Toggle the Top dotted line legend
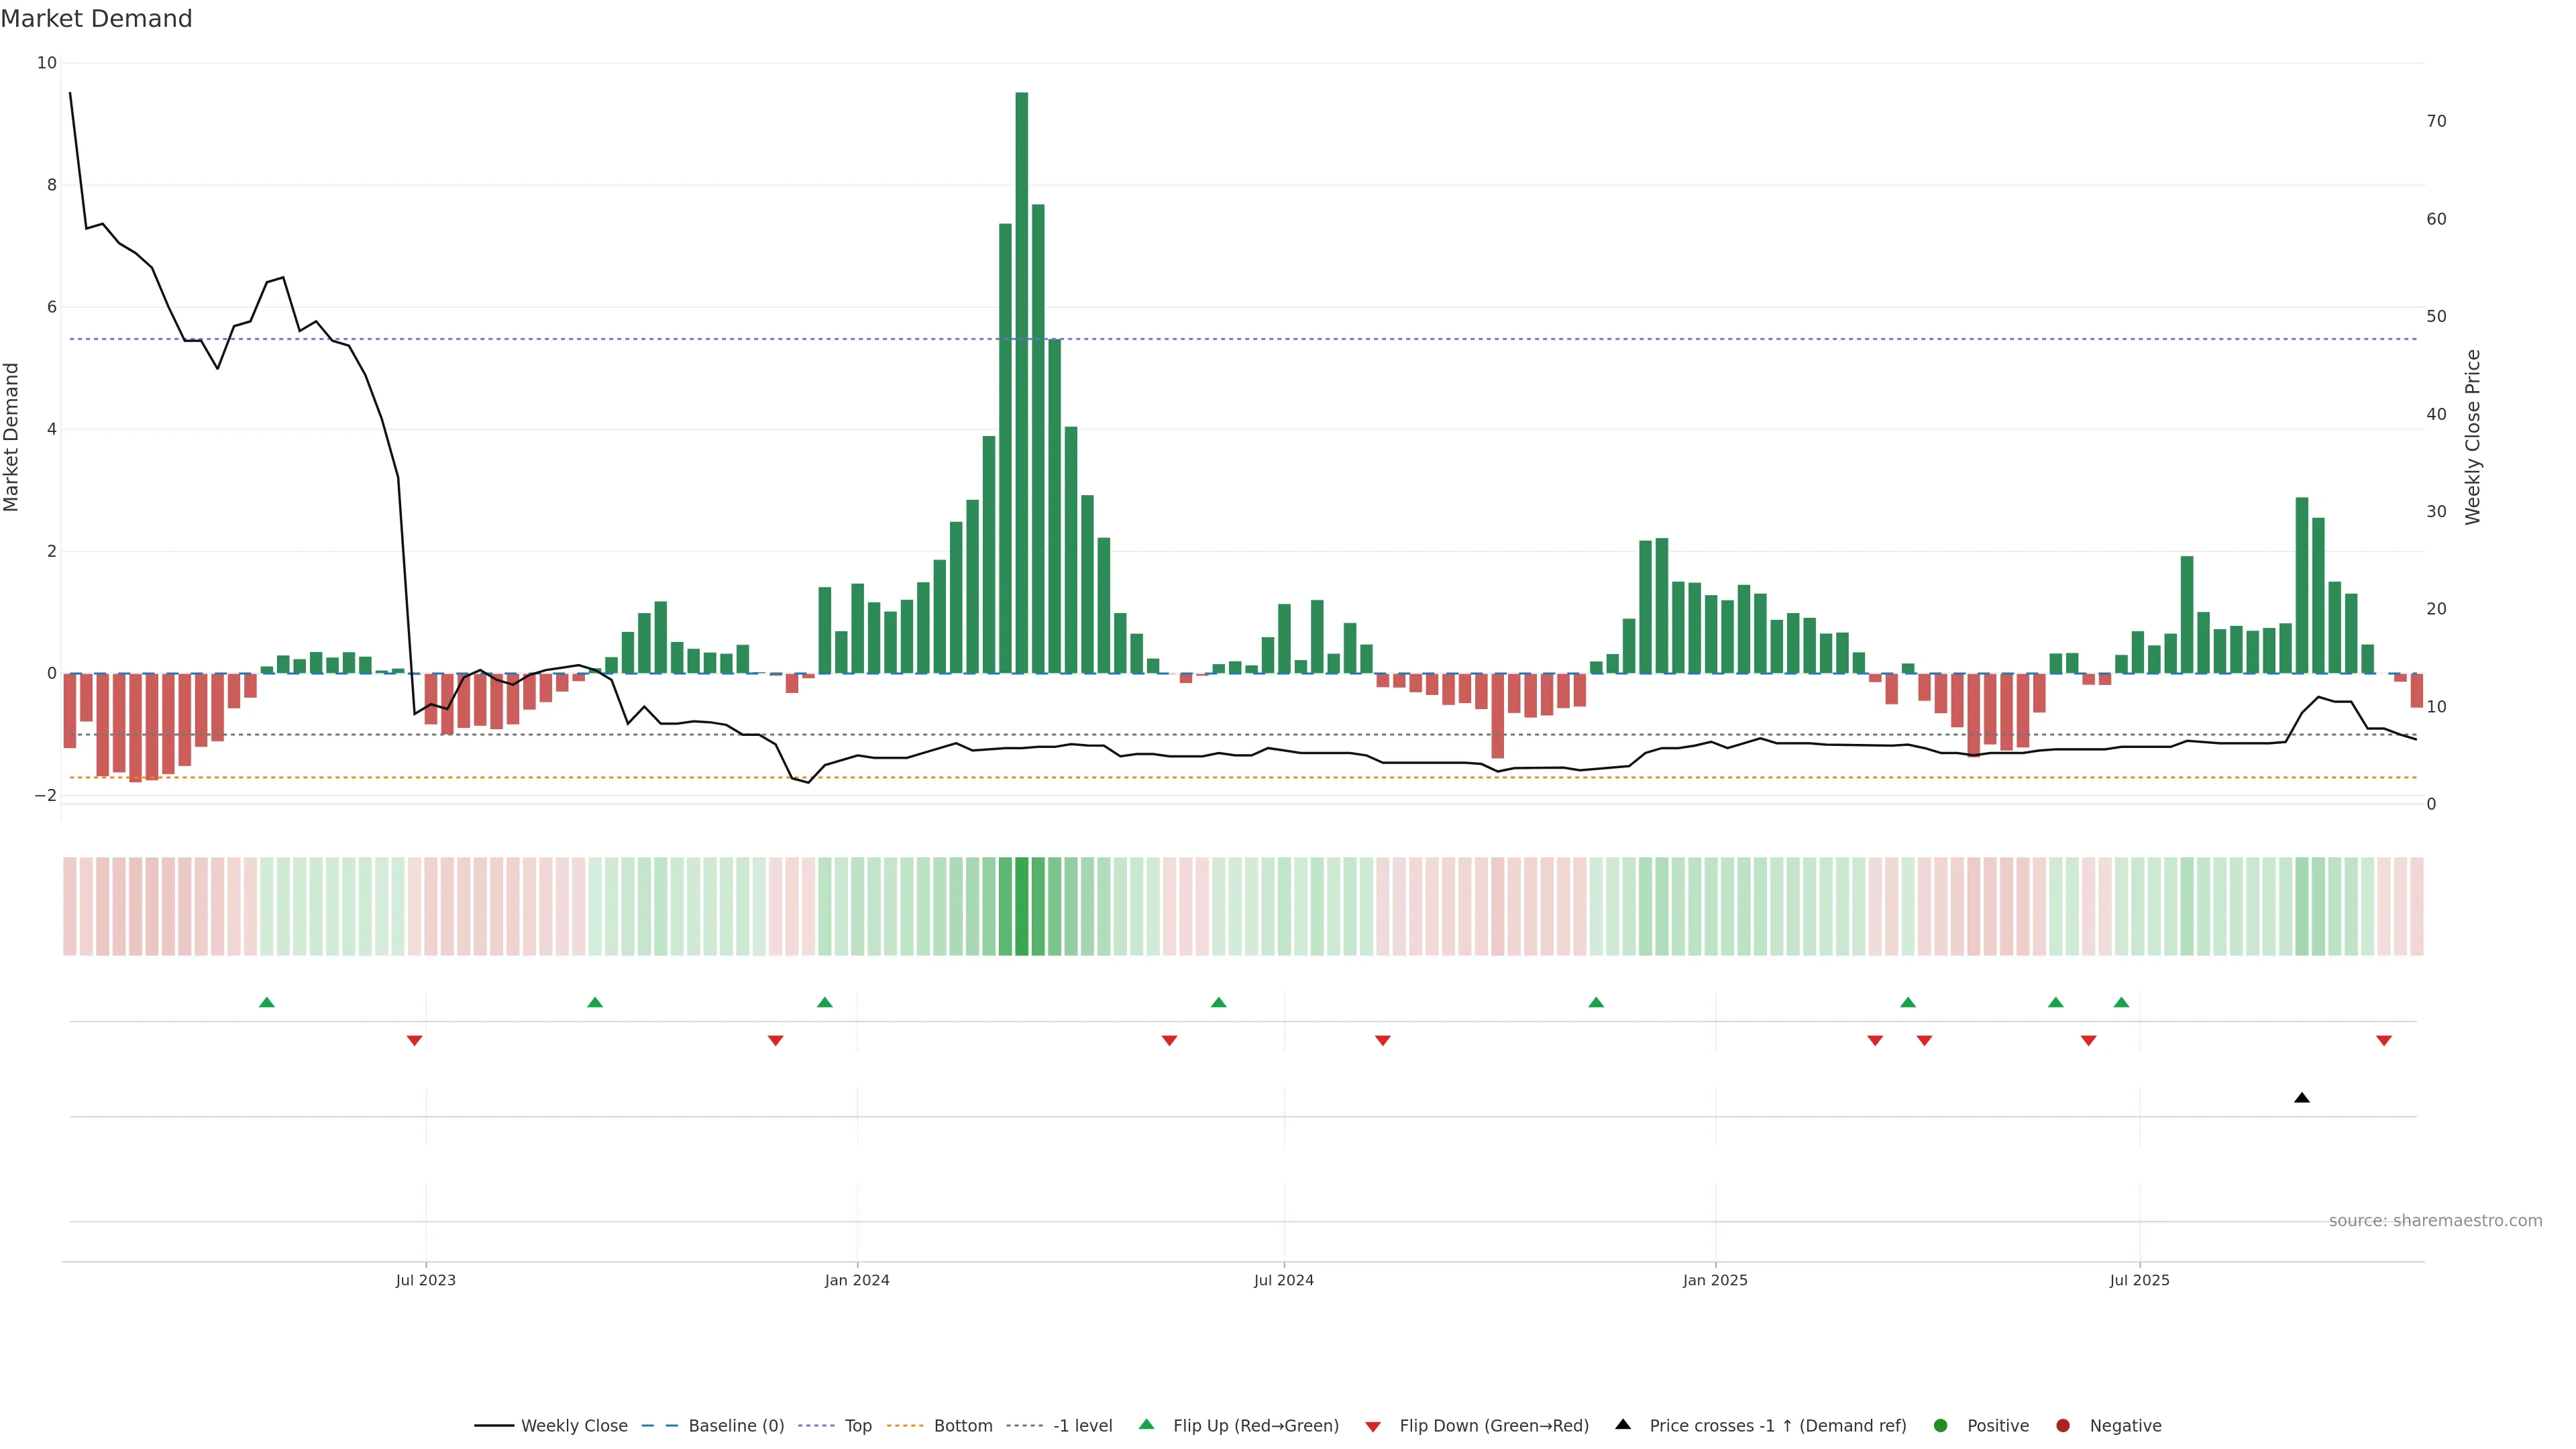Screen dimensions: 2576x1449 (x=857, y=1426)
